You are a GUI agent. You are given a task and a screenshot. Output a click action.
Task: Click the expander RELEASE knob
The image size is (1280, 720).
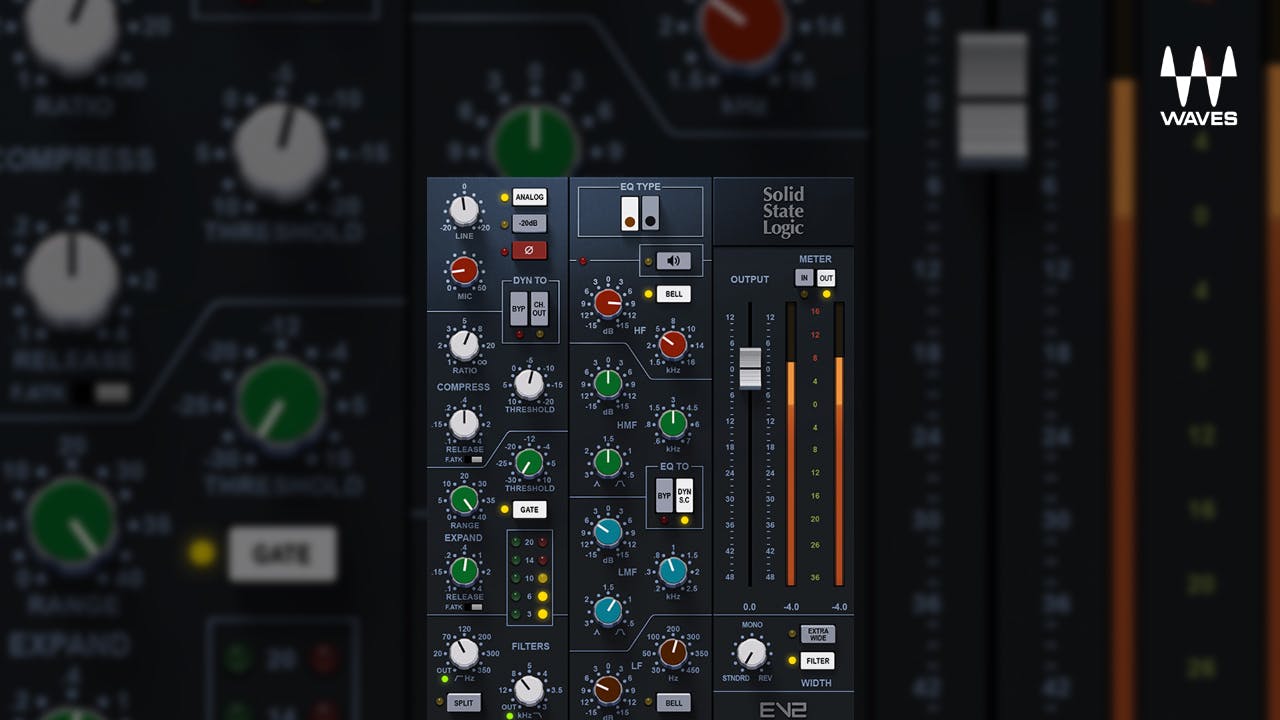point(464,571)
